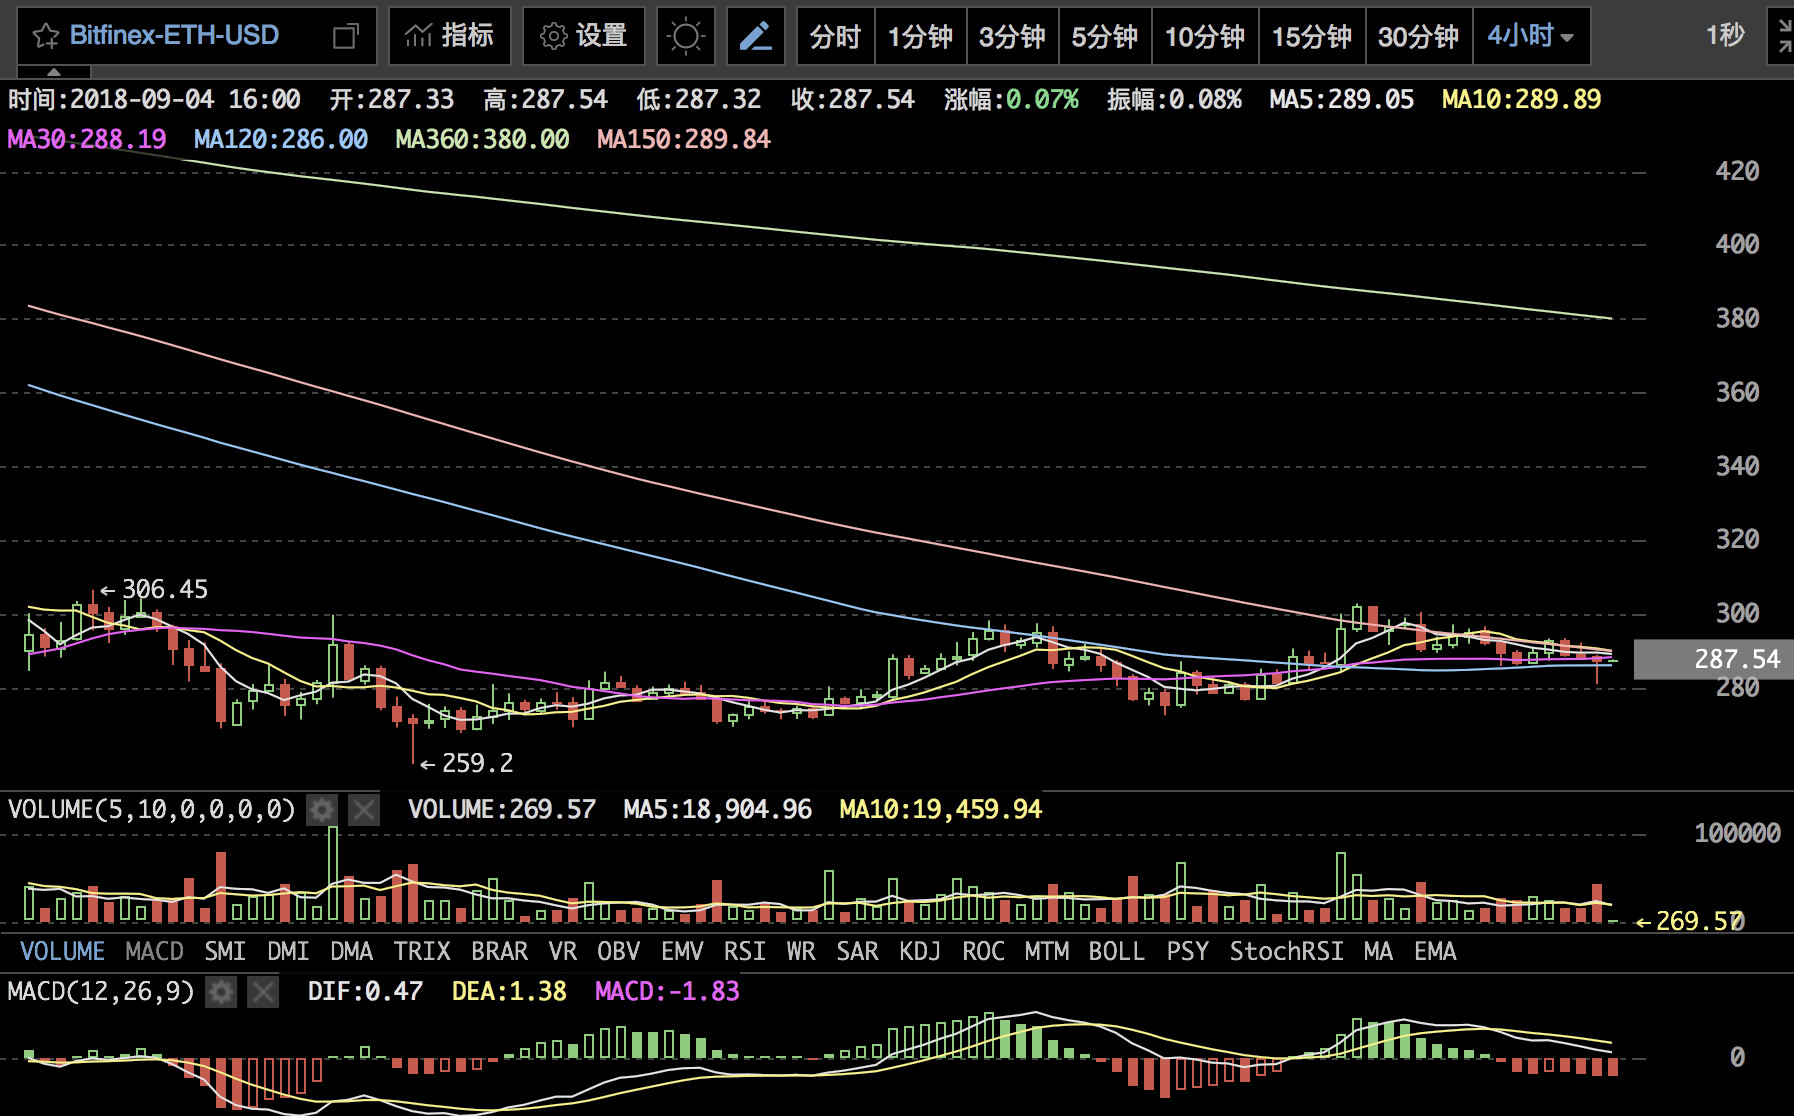Select the 5分钟 interval

click(1105, 36)
